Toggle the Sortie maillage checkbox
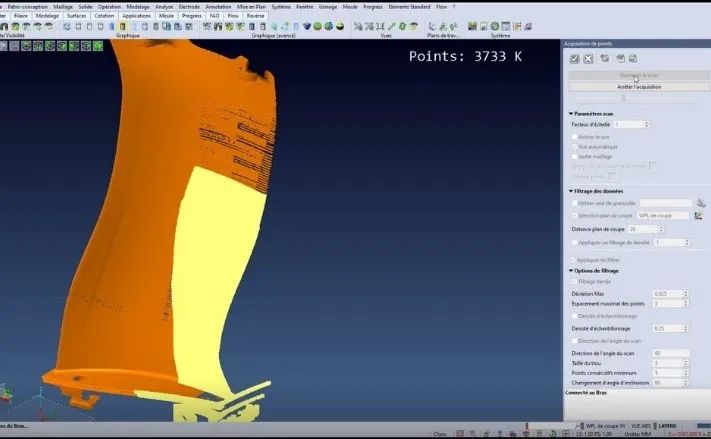 574,156
